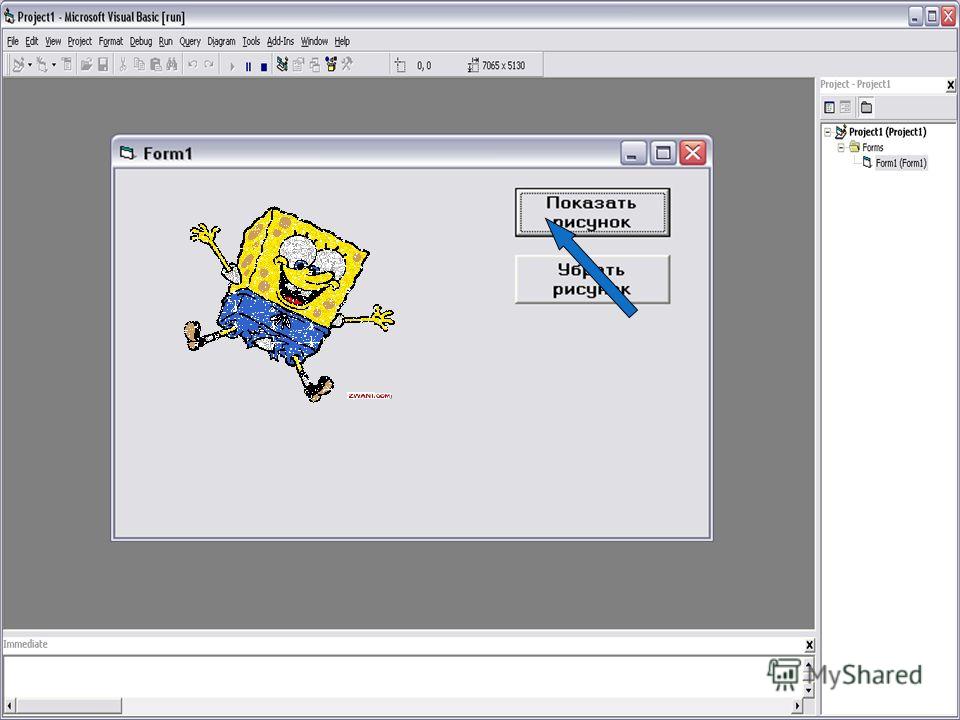Click the Immediate window horizontal scroll thumb
Viewport: 960px width, 720px height.
(69, 706)
